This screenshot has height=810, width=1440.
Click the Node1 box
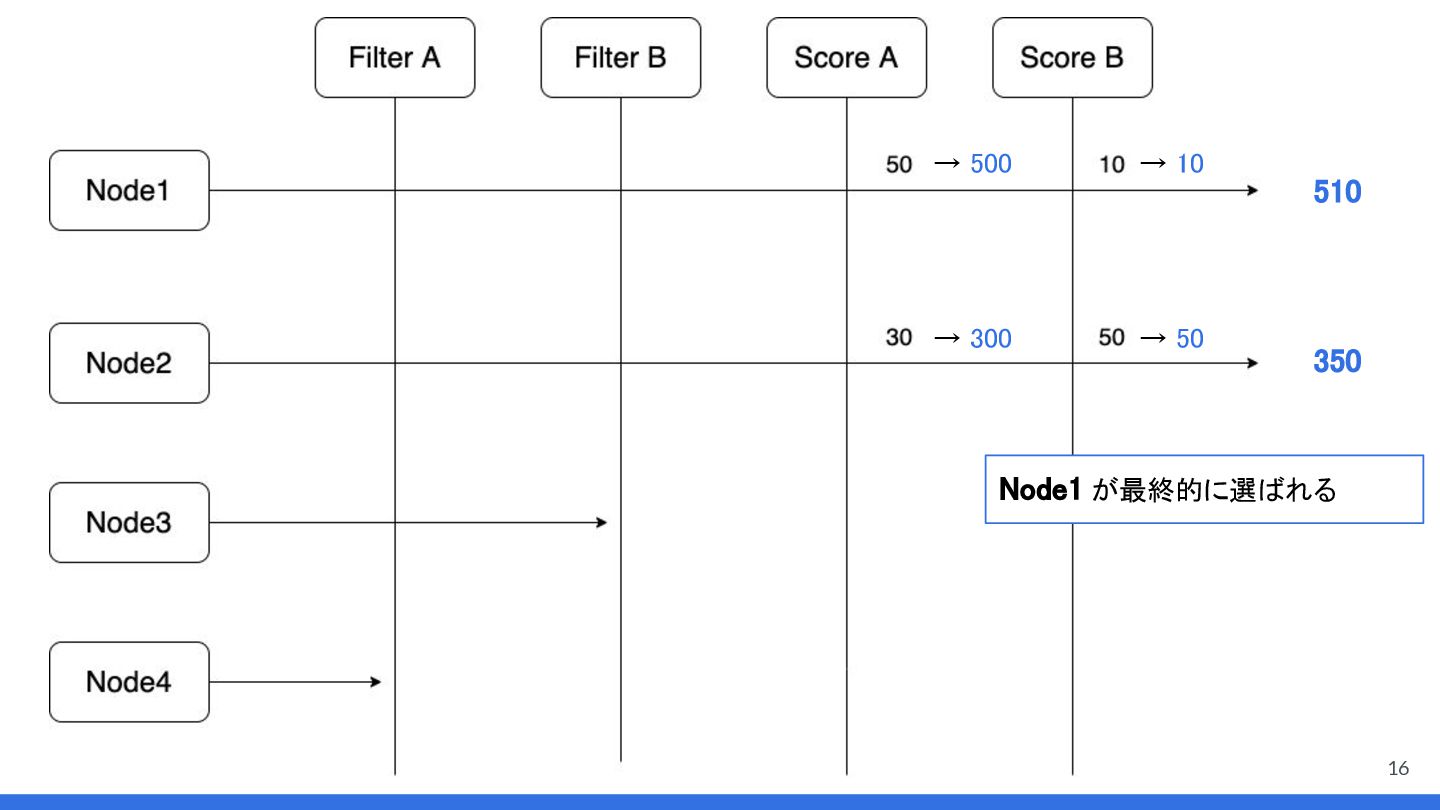(x=129, y=190)
